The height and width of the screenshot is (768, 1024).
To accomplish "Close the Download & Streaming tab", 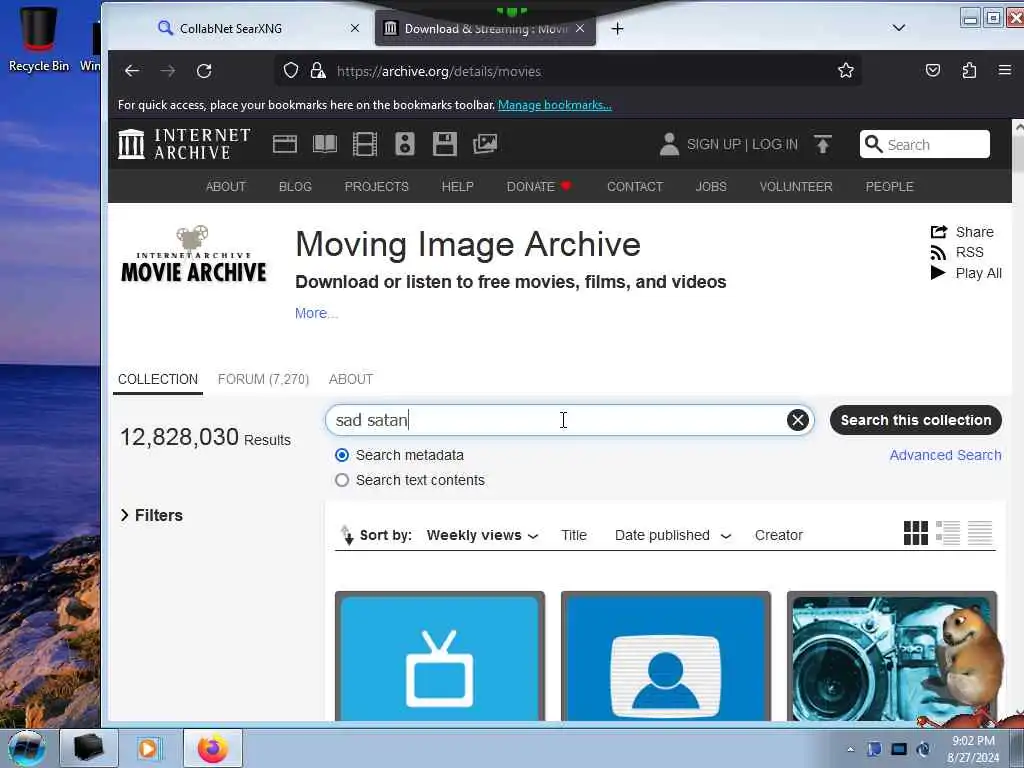I will 580,28.
